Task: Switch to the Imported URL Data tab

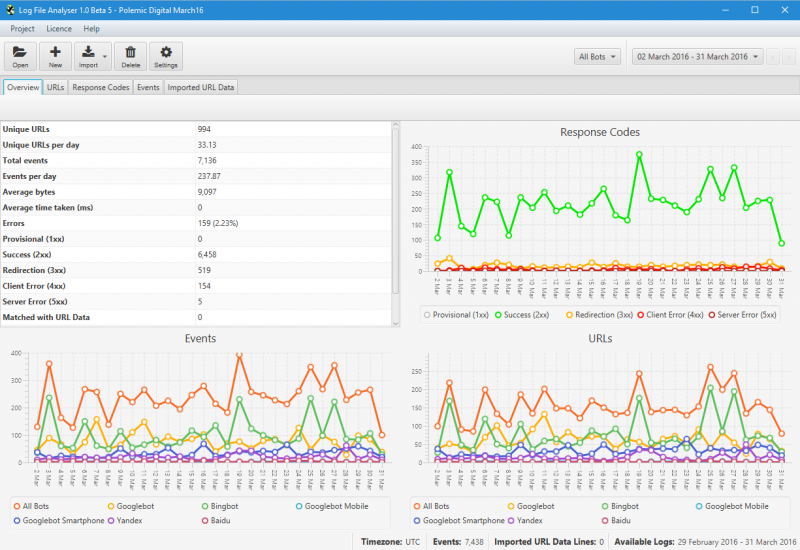Action: coord(201,87)
